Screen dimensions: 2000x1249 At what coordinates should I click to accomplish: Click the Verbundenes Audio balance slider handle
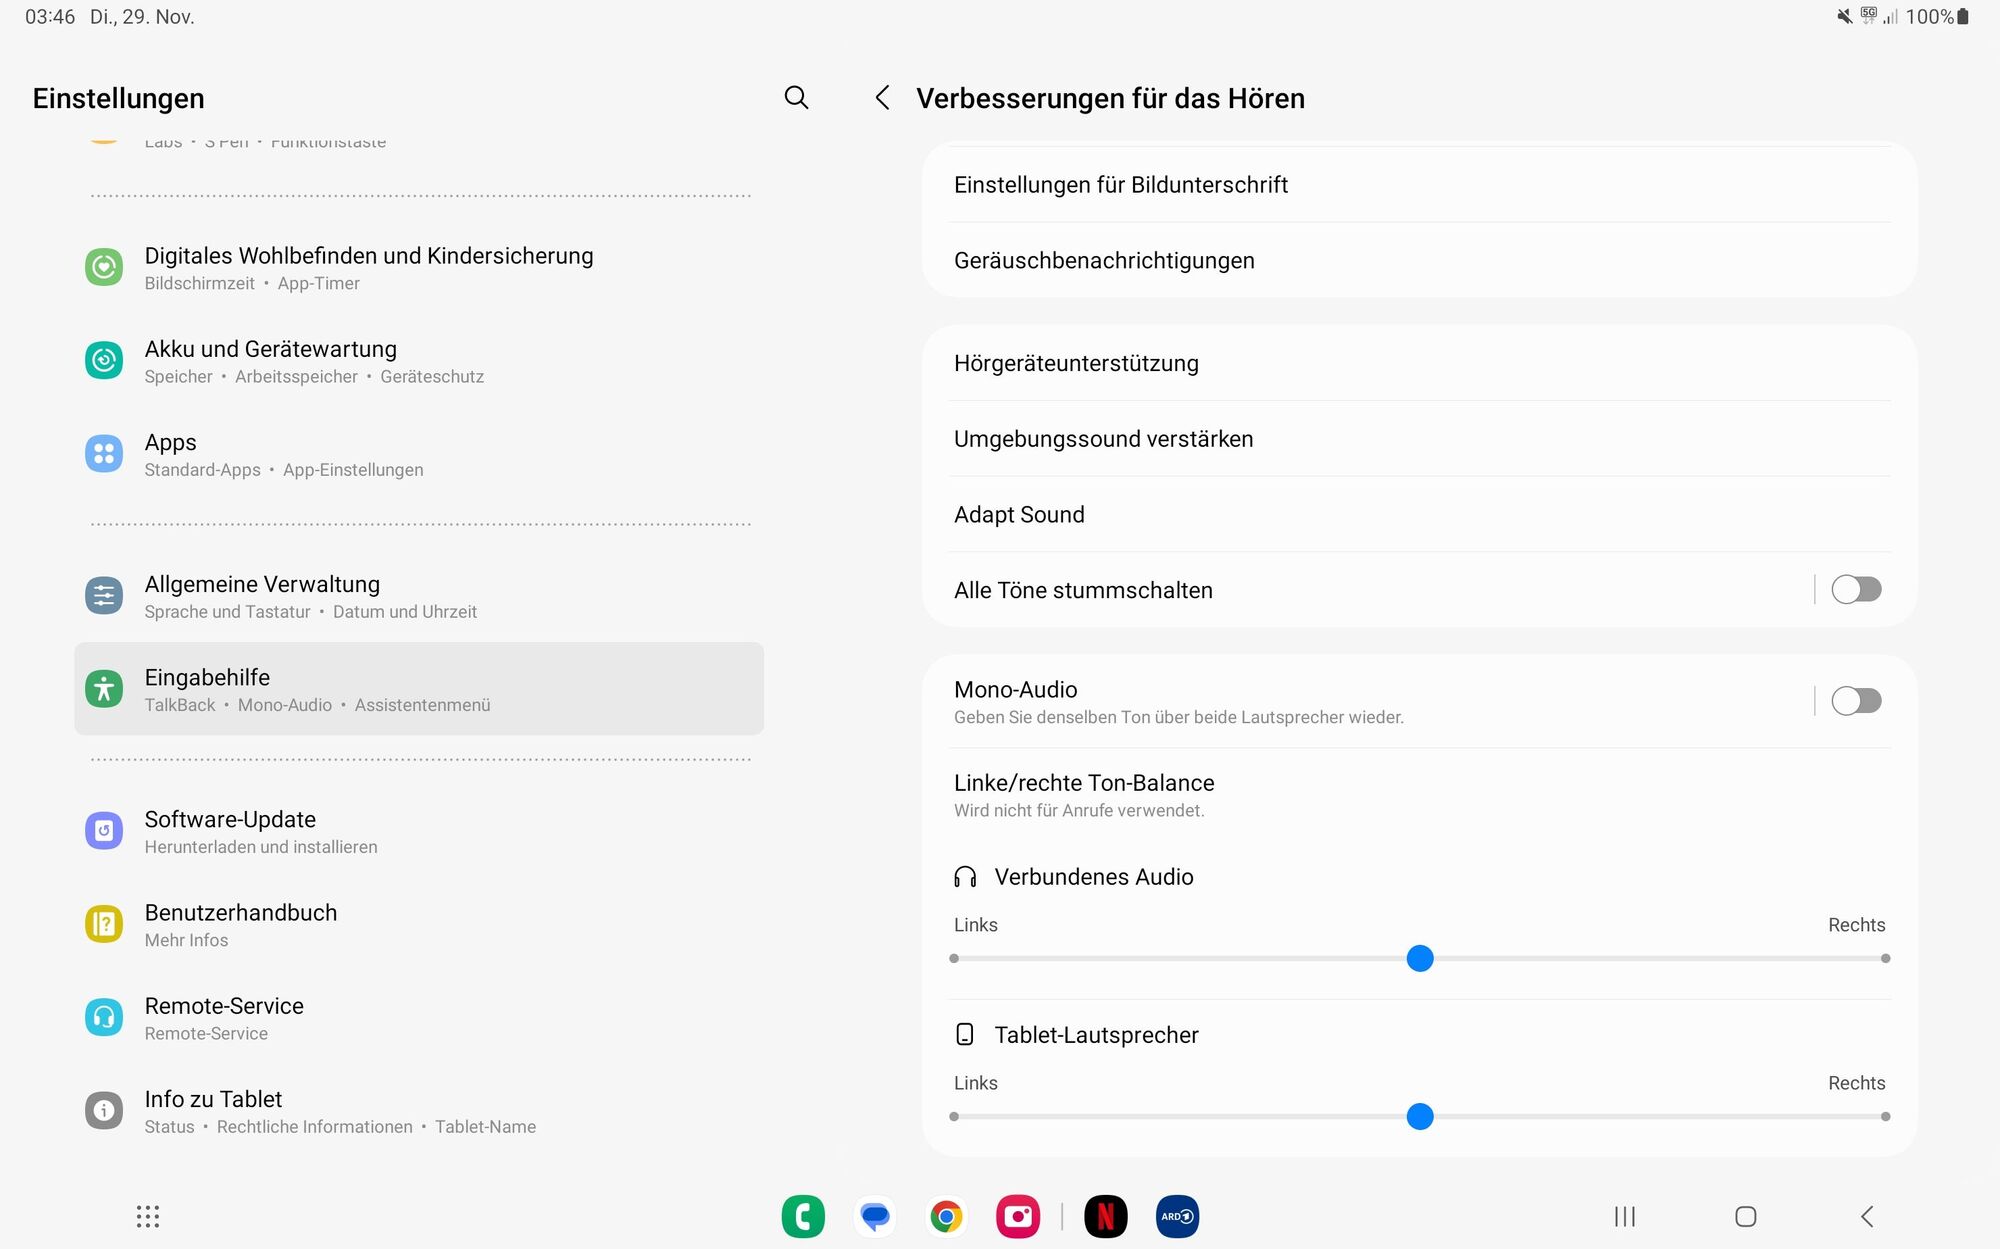click(1420, 958)
